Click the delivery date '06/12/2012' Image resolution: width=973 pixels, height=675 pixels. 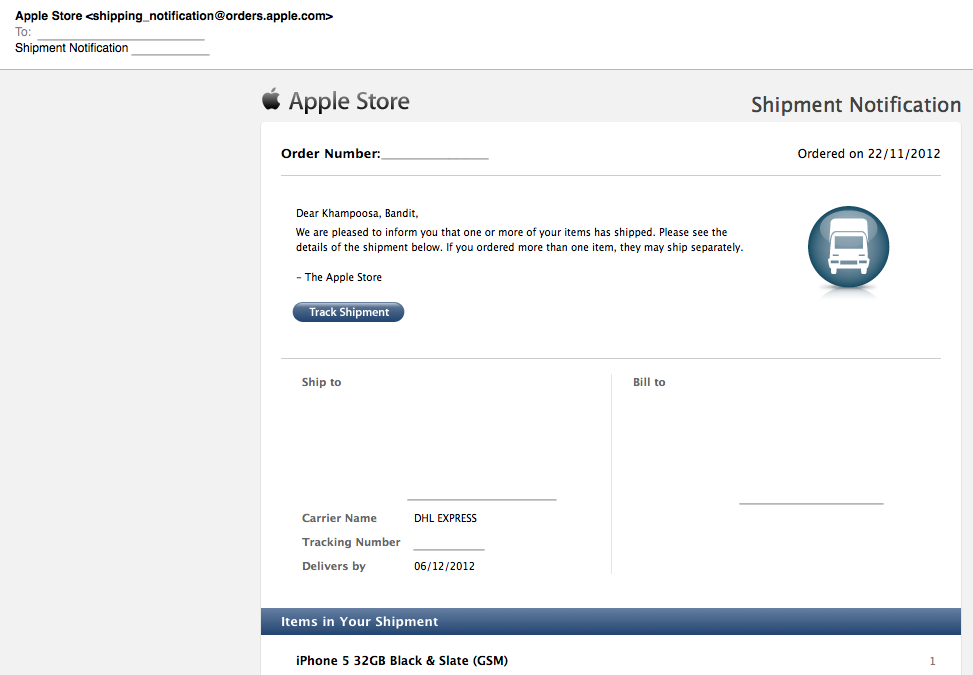(444, 566)
